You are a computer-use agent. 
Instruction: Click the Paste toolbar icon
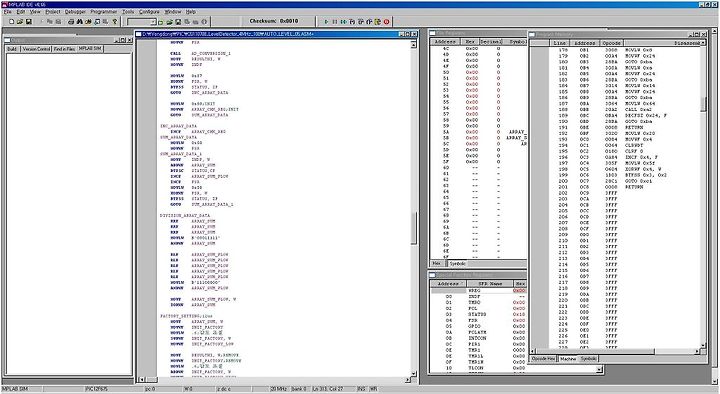[58, 21]
